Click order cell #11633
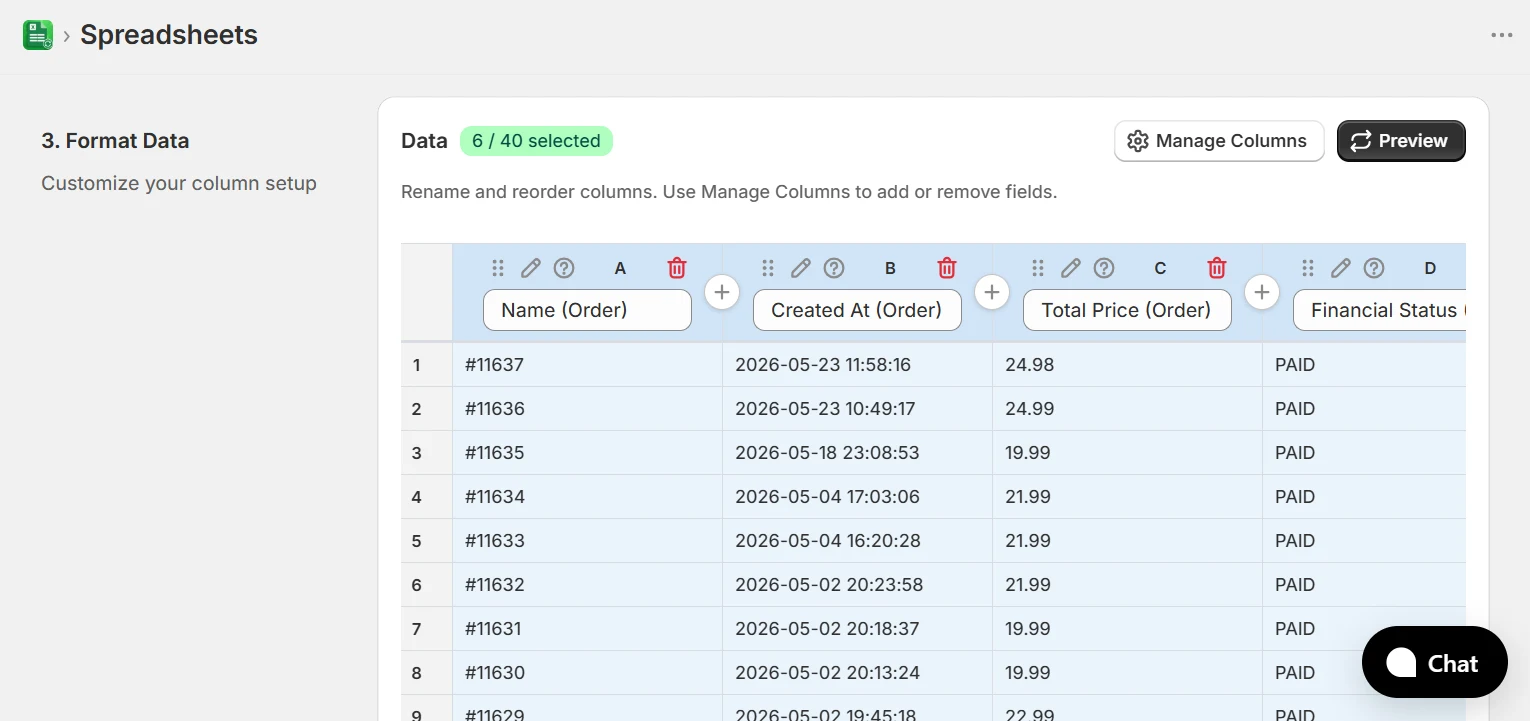This screenshot has width=1530, height=721. click(x=587, y=541)
